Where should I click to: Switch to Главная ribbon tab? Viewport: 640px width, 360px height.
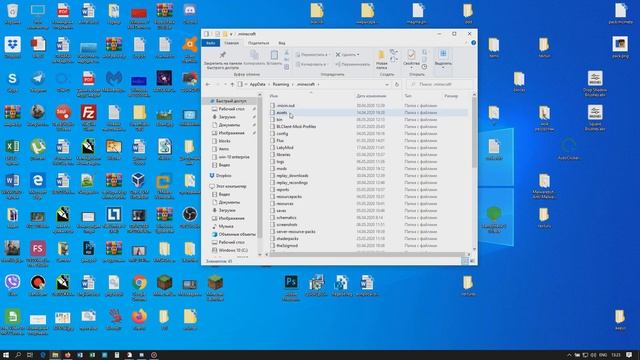(231, 43)
